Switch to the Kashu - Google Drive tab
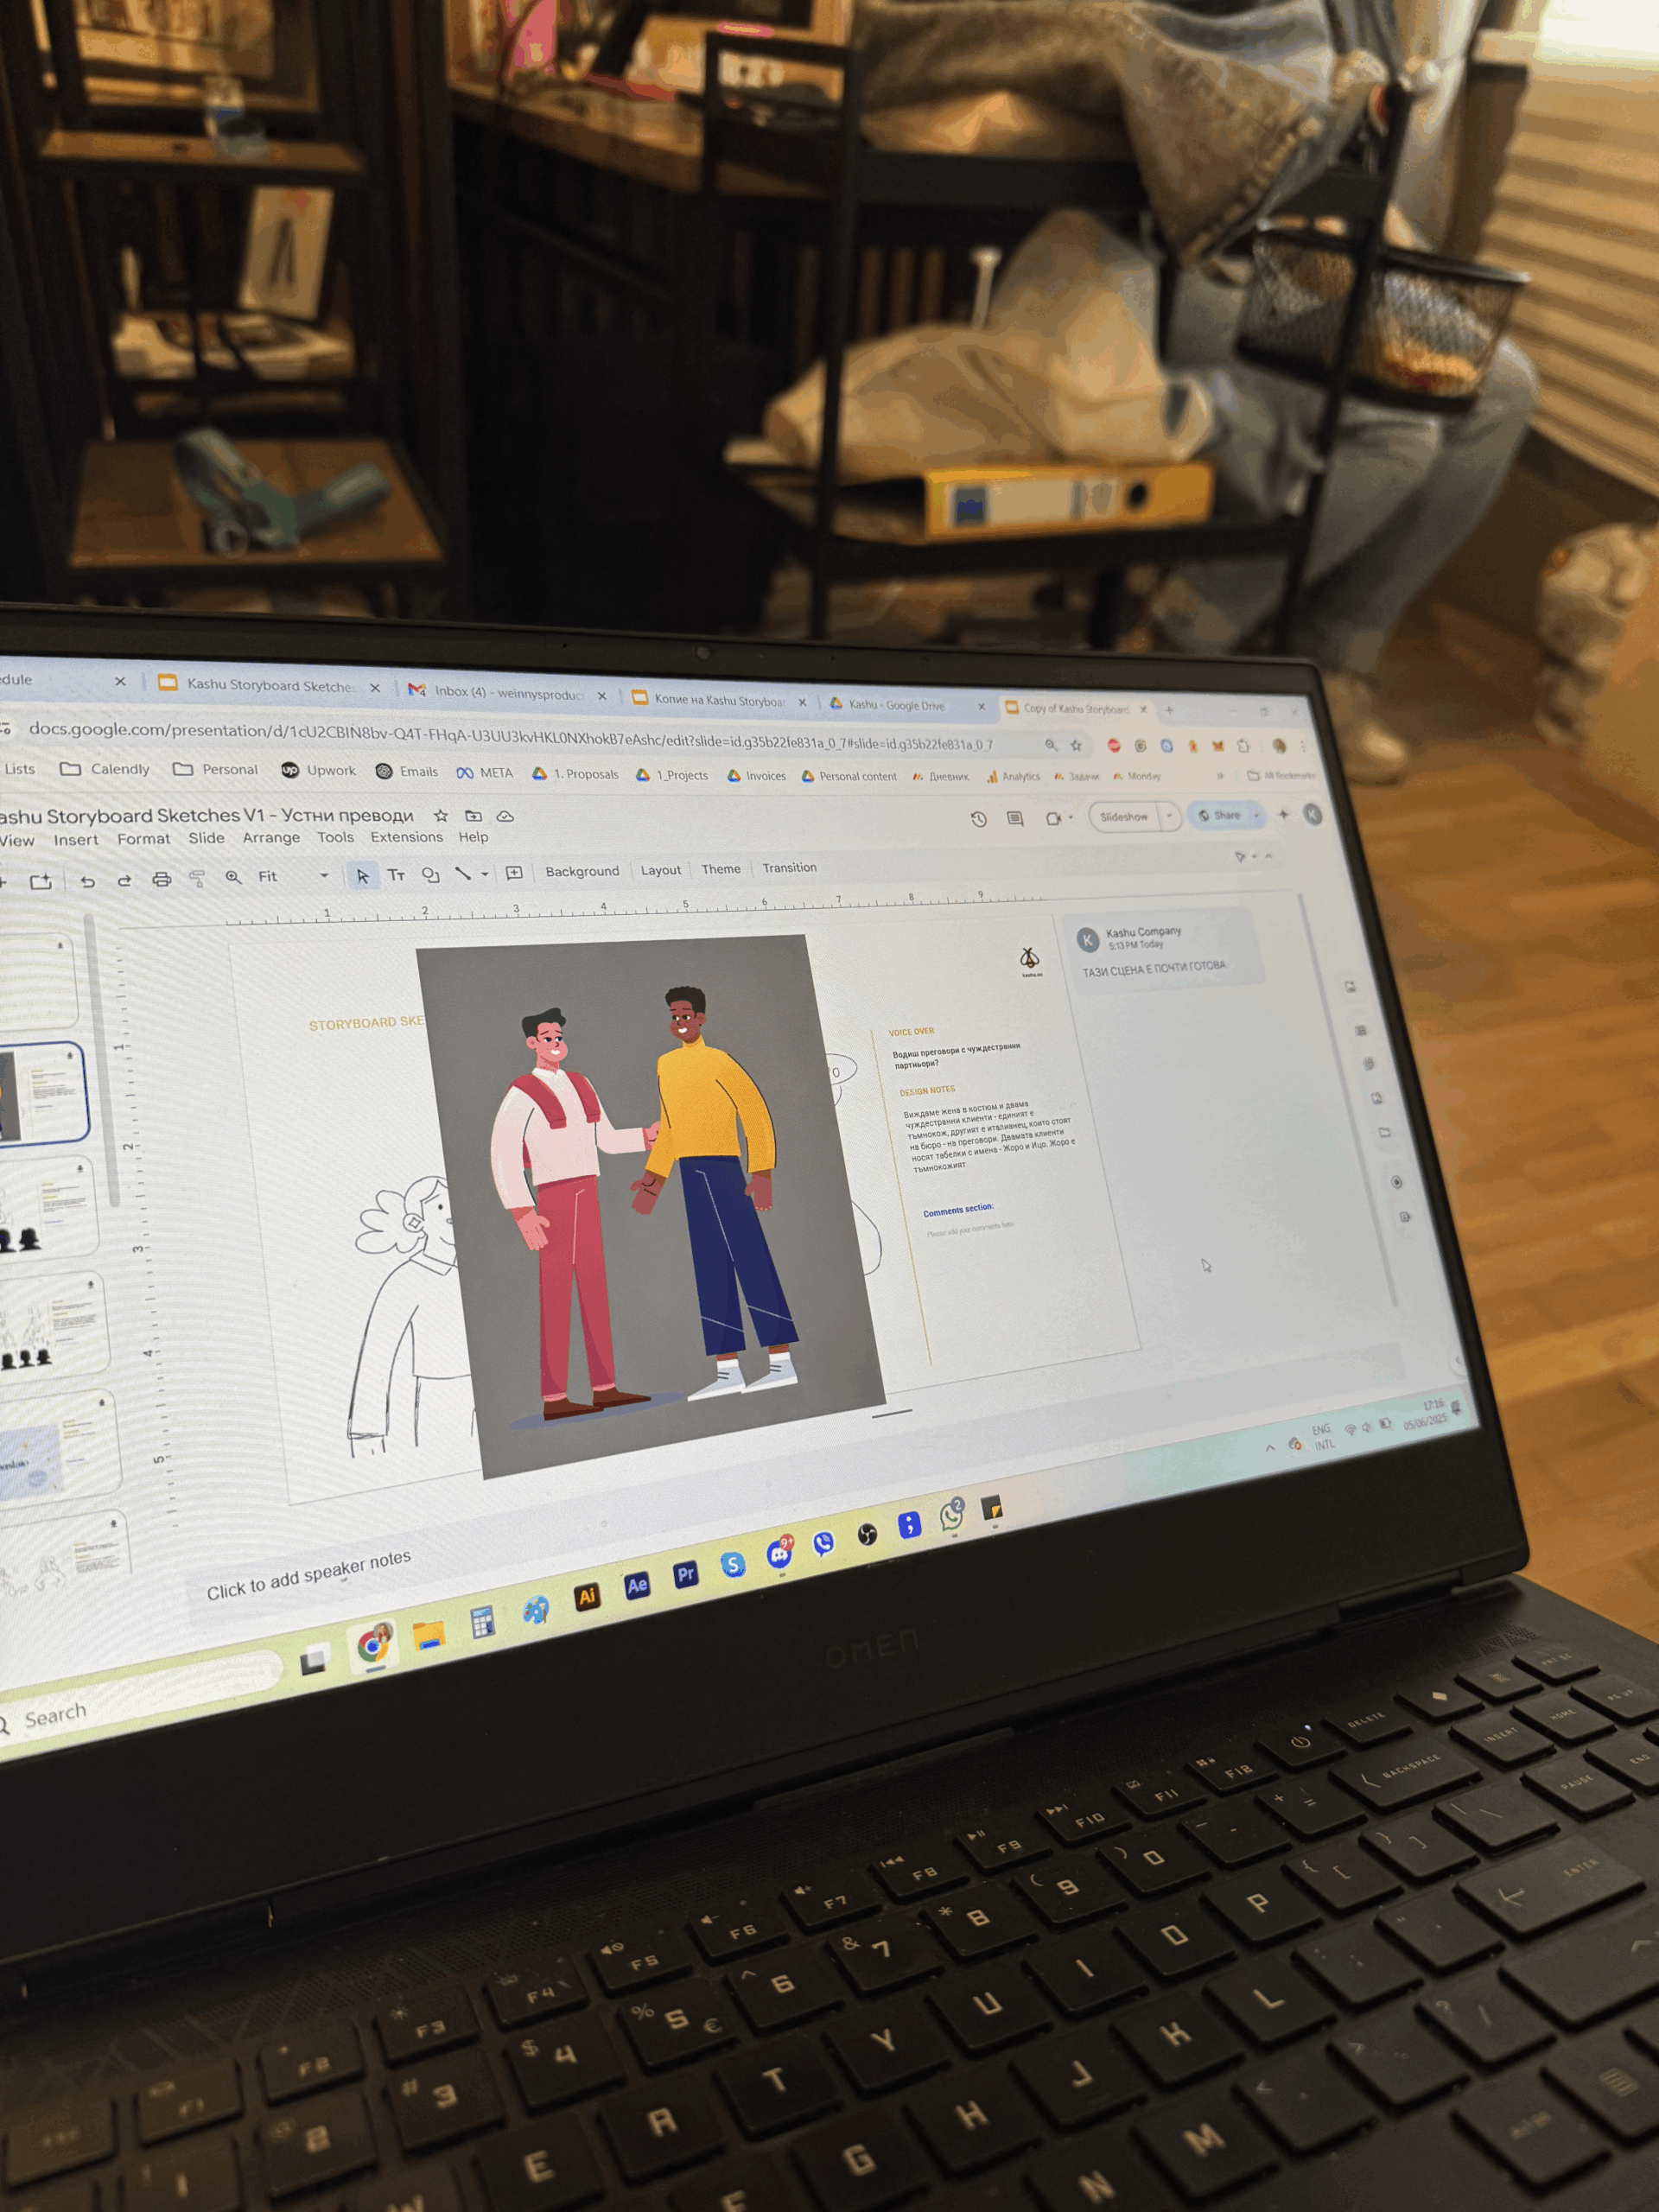The height and width of the screenshot is (2212, 1659). (897, 705)
